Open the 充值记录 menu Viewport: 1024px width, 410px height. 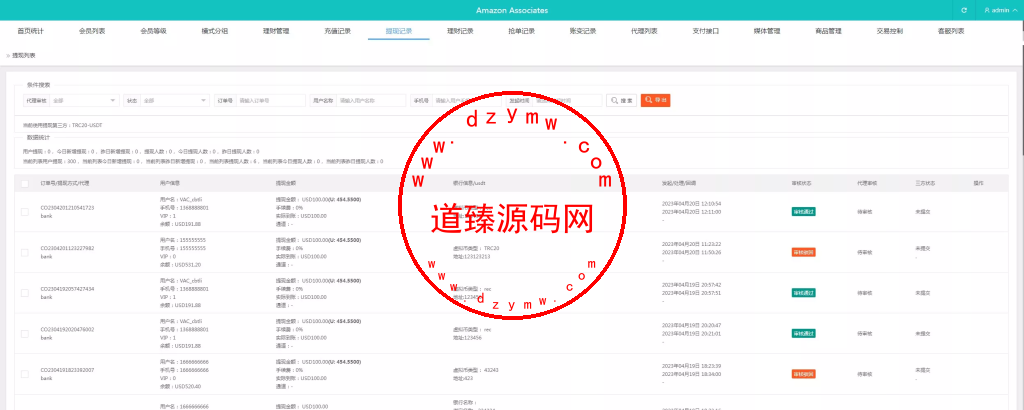pyautogui.click(x=338, y=31)
